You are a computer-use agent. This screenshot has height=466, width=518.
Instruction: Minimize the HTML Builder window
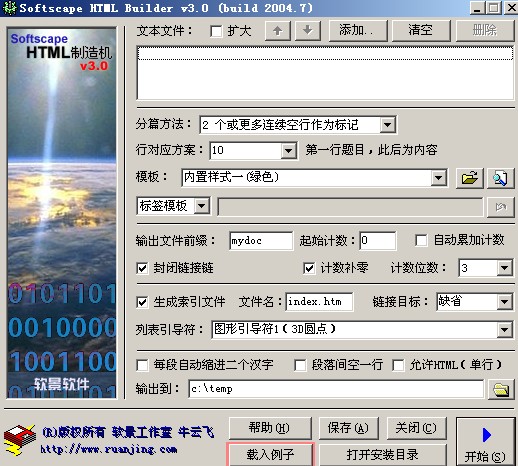tap(477, 8)
